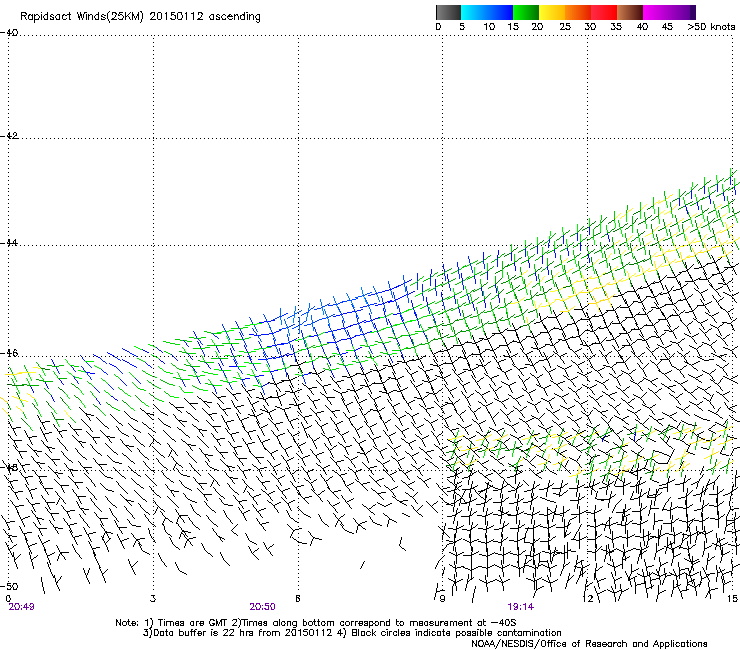
Task: Click the longitude 6 axis label
Action: pyautogui.click(x=298, y=599)
